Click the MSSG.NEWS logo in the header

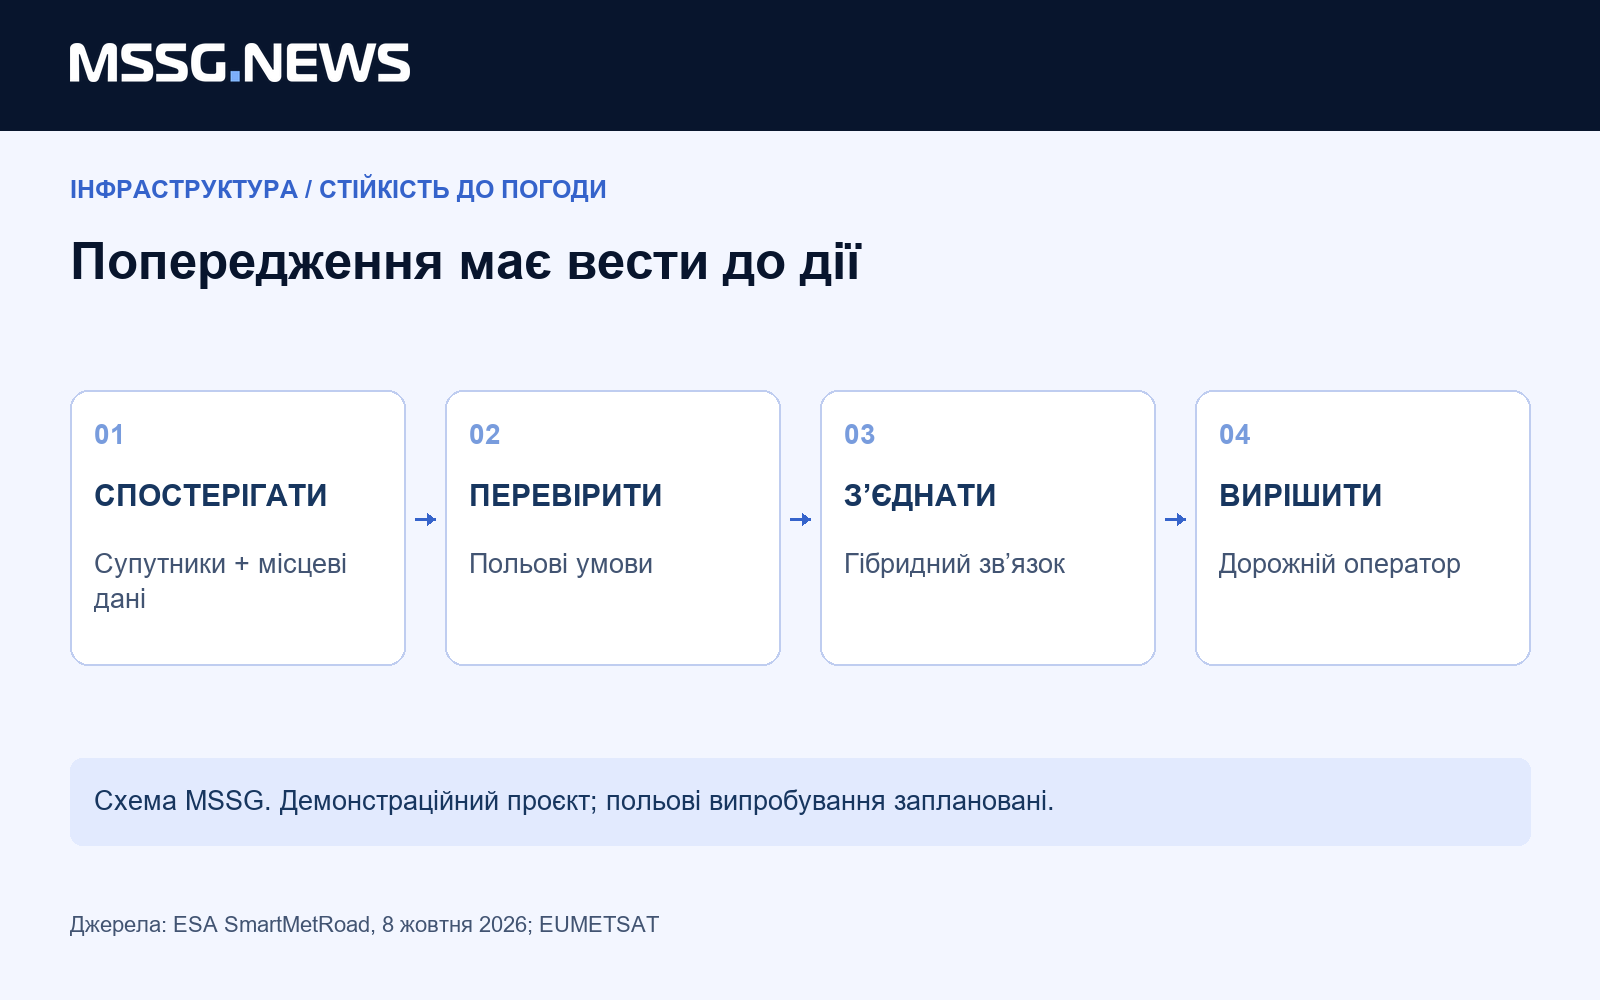coord(240,63)
